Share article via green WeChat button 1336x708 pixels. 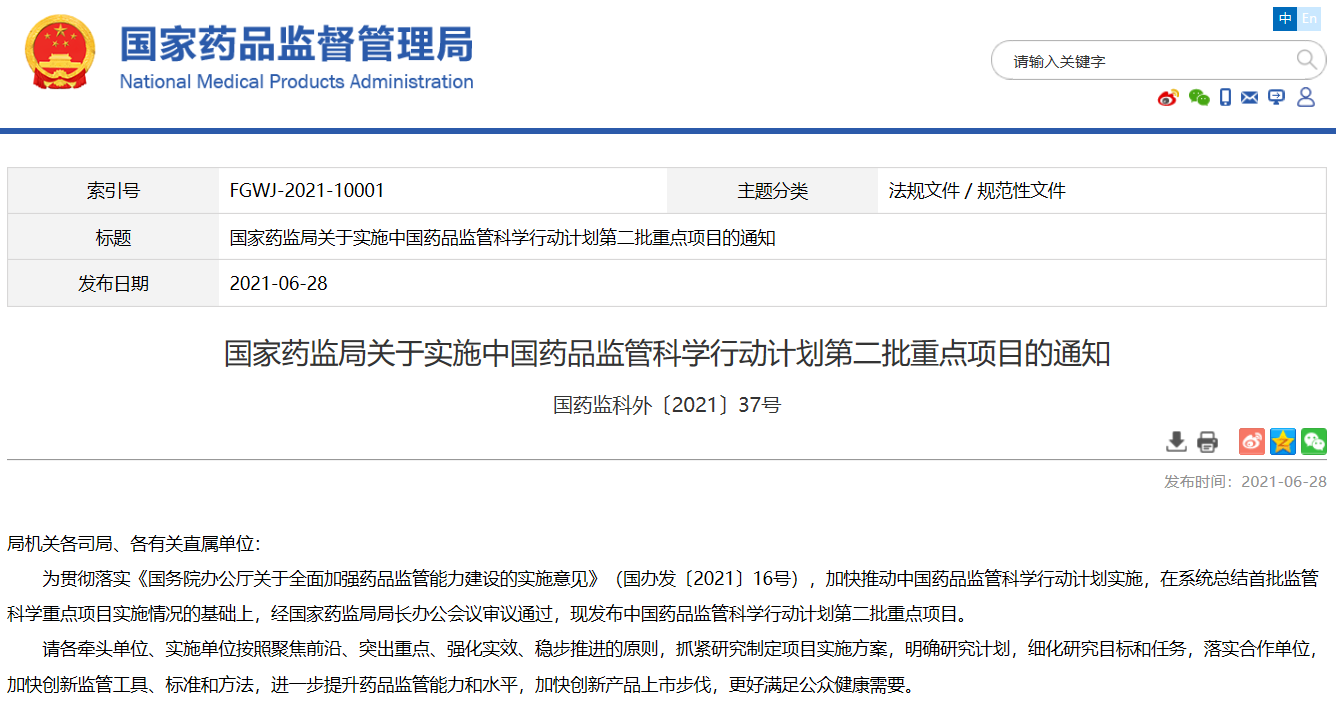[x=1314, y=441]
